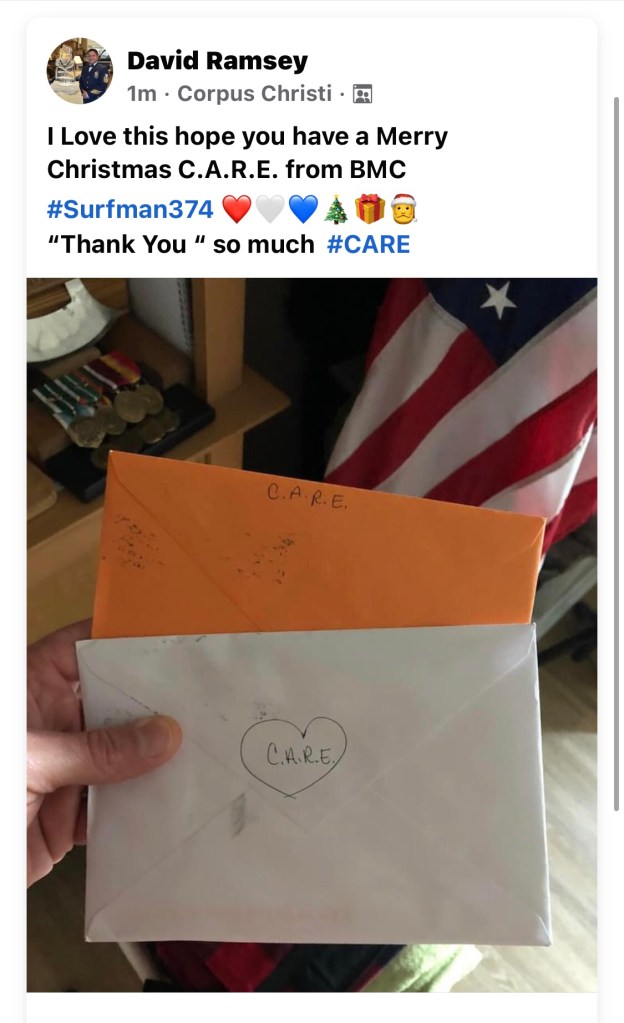Click the white heart emoji
This screenshot has width=624, height=1023.
[270, 209]
